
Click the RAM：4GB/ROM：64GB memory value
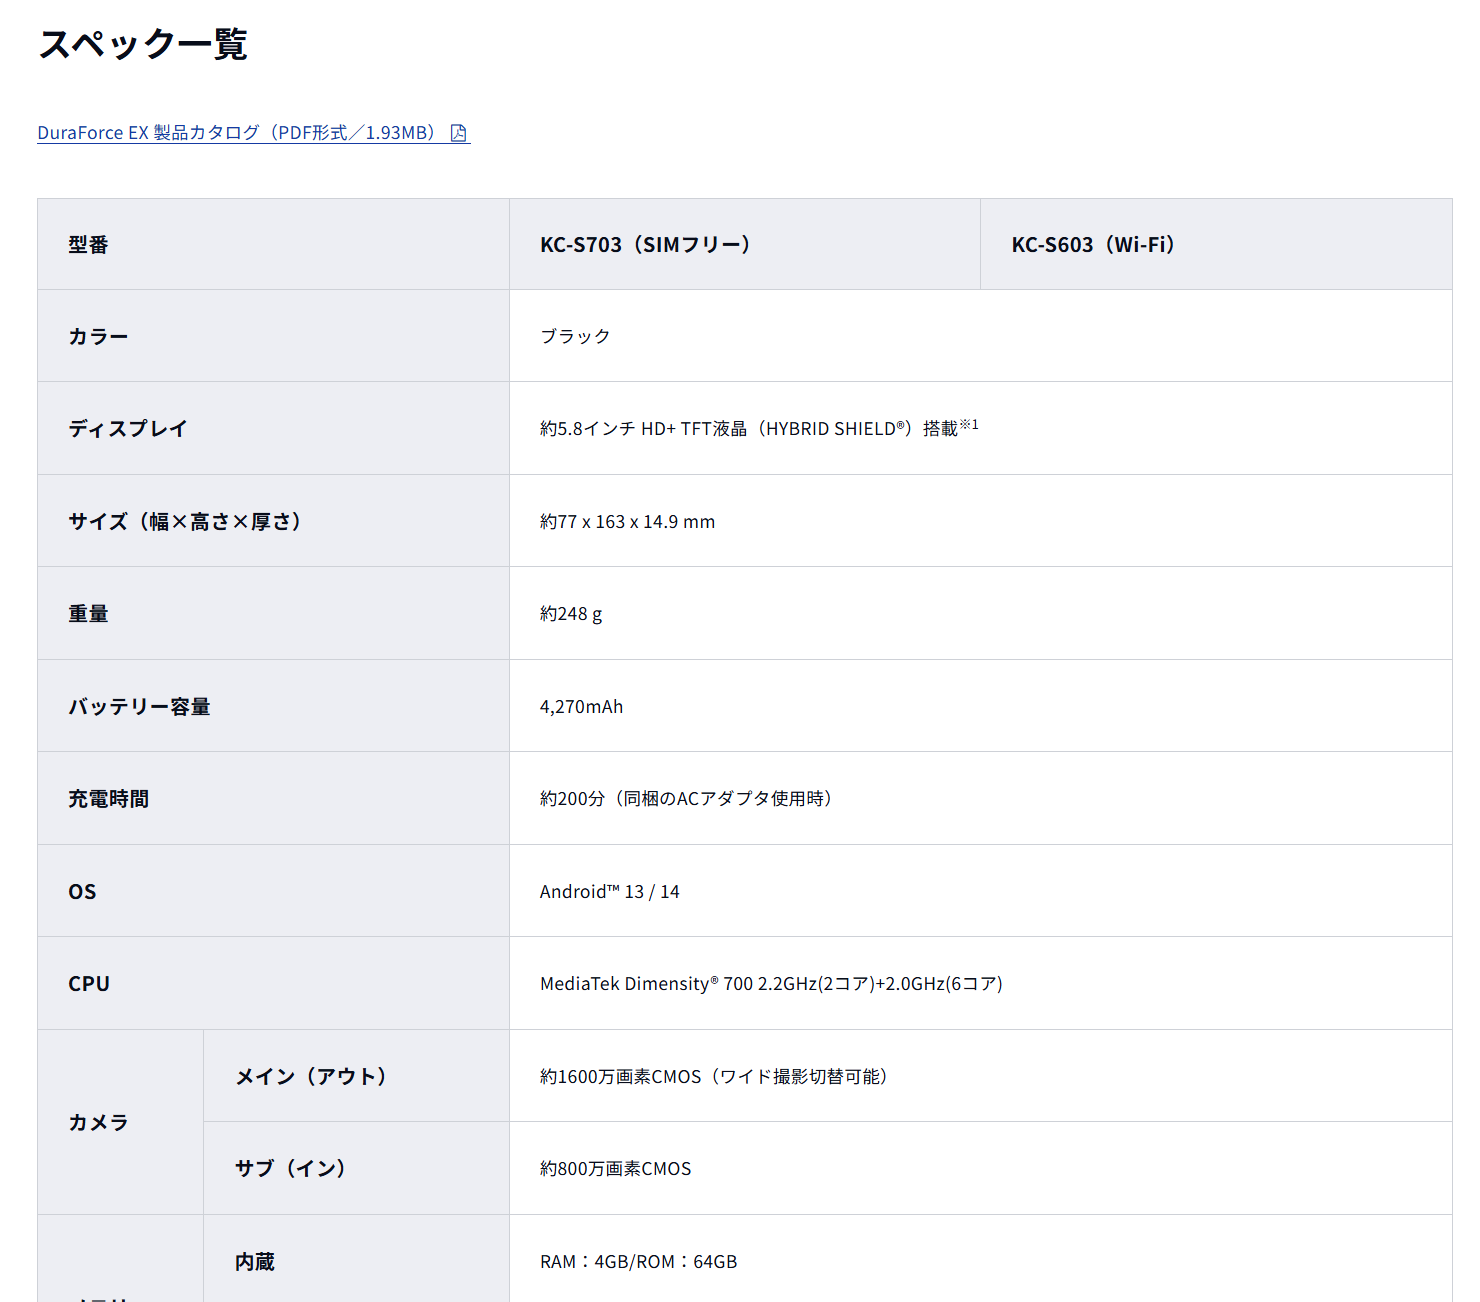click(x=638, y=1262)
